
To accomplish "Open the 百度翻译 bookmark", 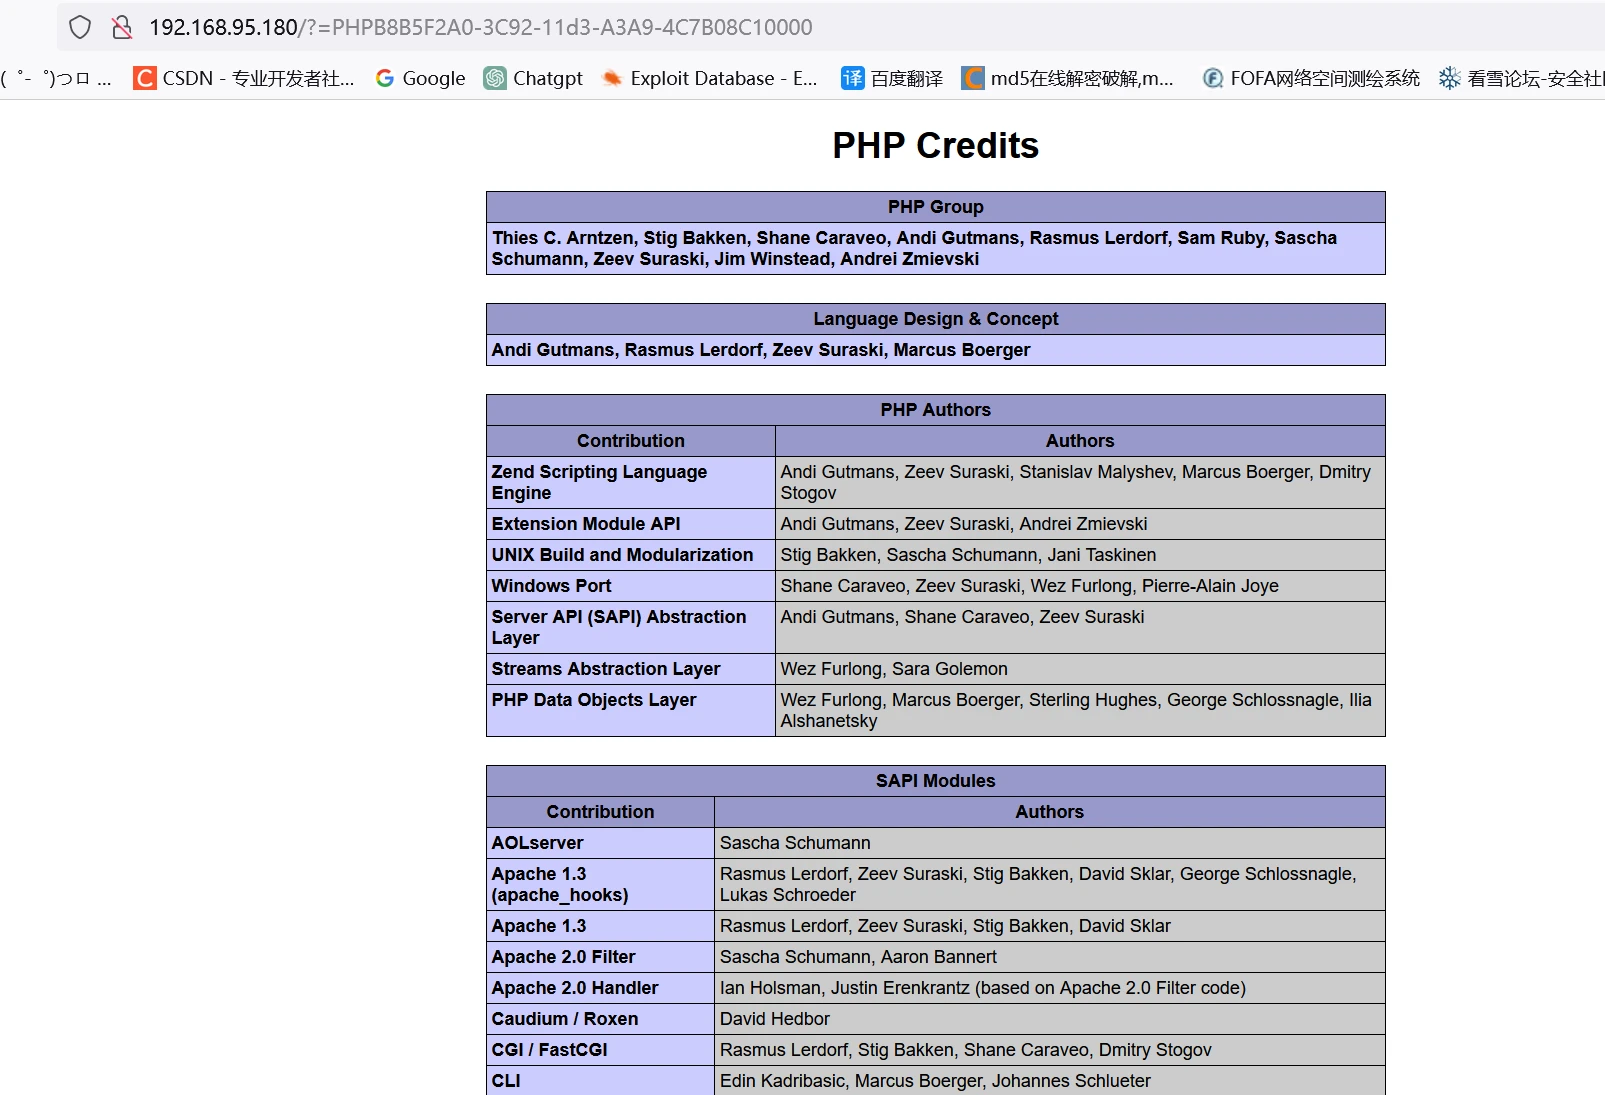I will [892, 78].
